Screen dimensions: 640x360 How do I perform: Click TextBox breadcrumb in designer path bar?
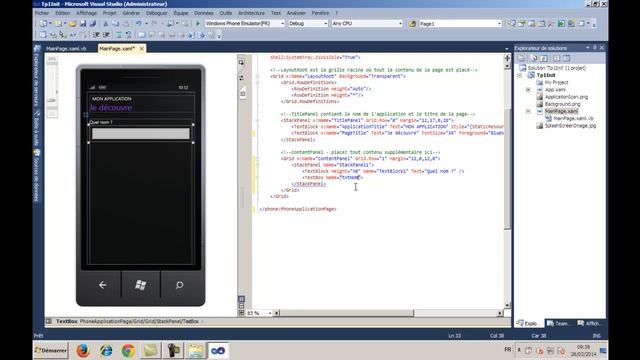(67, 322)
